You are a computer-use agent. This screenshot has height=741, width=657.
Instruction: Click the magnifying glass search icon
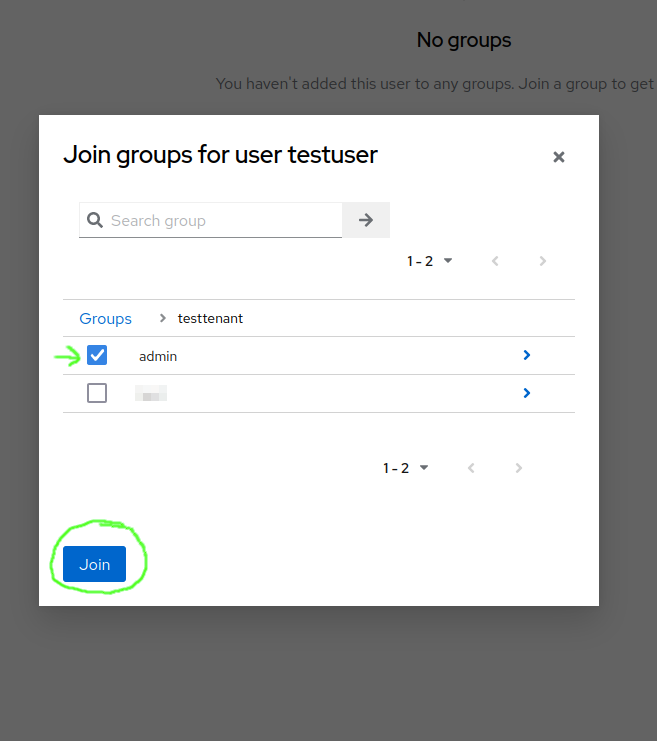(x=95, y=220)
